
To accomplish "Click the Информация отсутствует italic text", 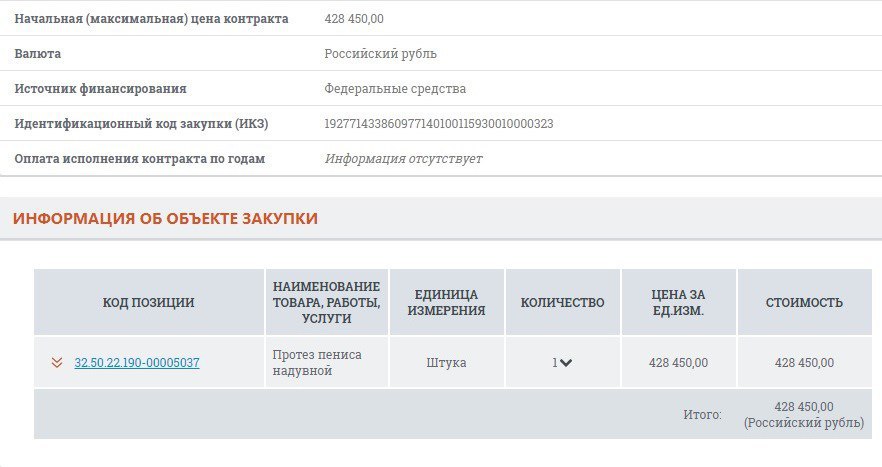I will pos(404,159).
